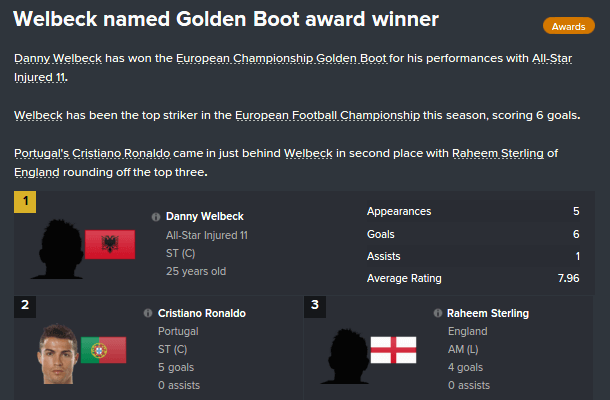This screenshot has height=400, width=610.
Task: Click the England flag icon
Action: pos(393,350)
